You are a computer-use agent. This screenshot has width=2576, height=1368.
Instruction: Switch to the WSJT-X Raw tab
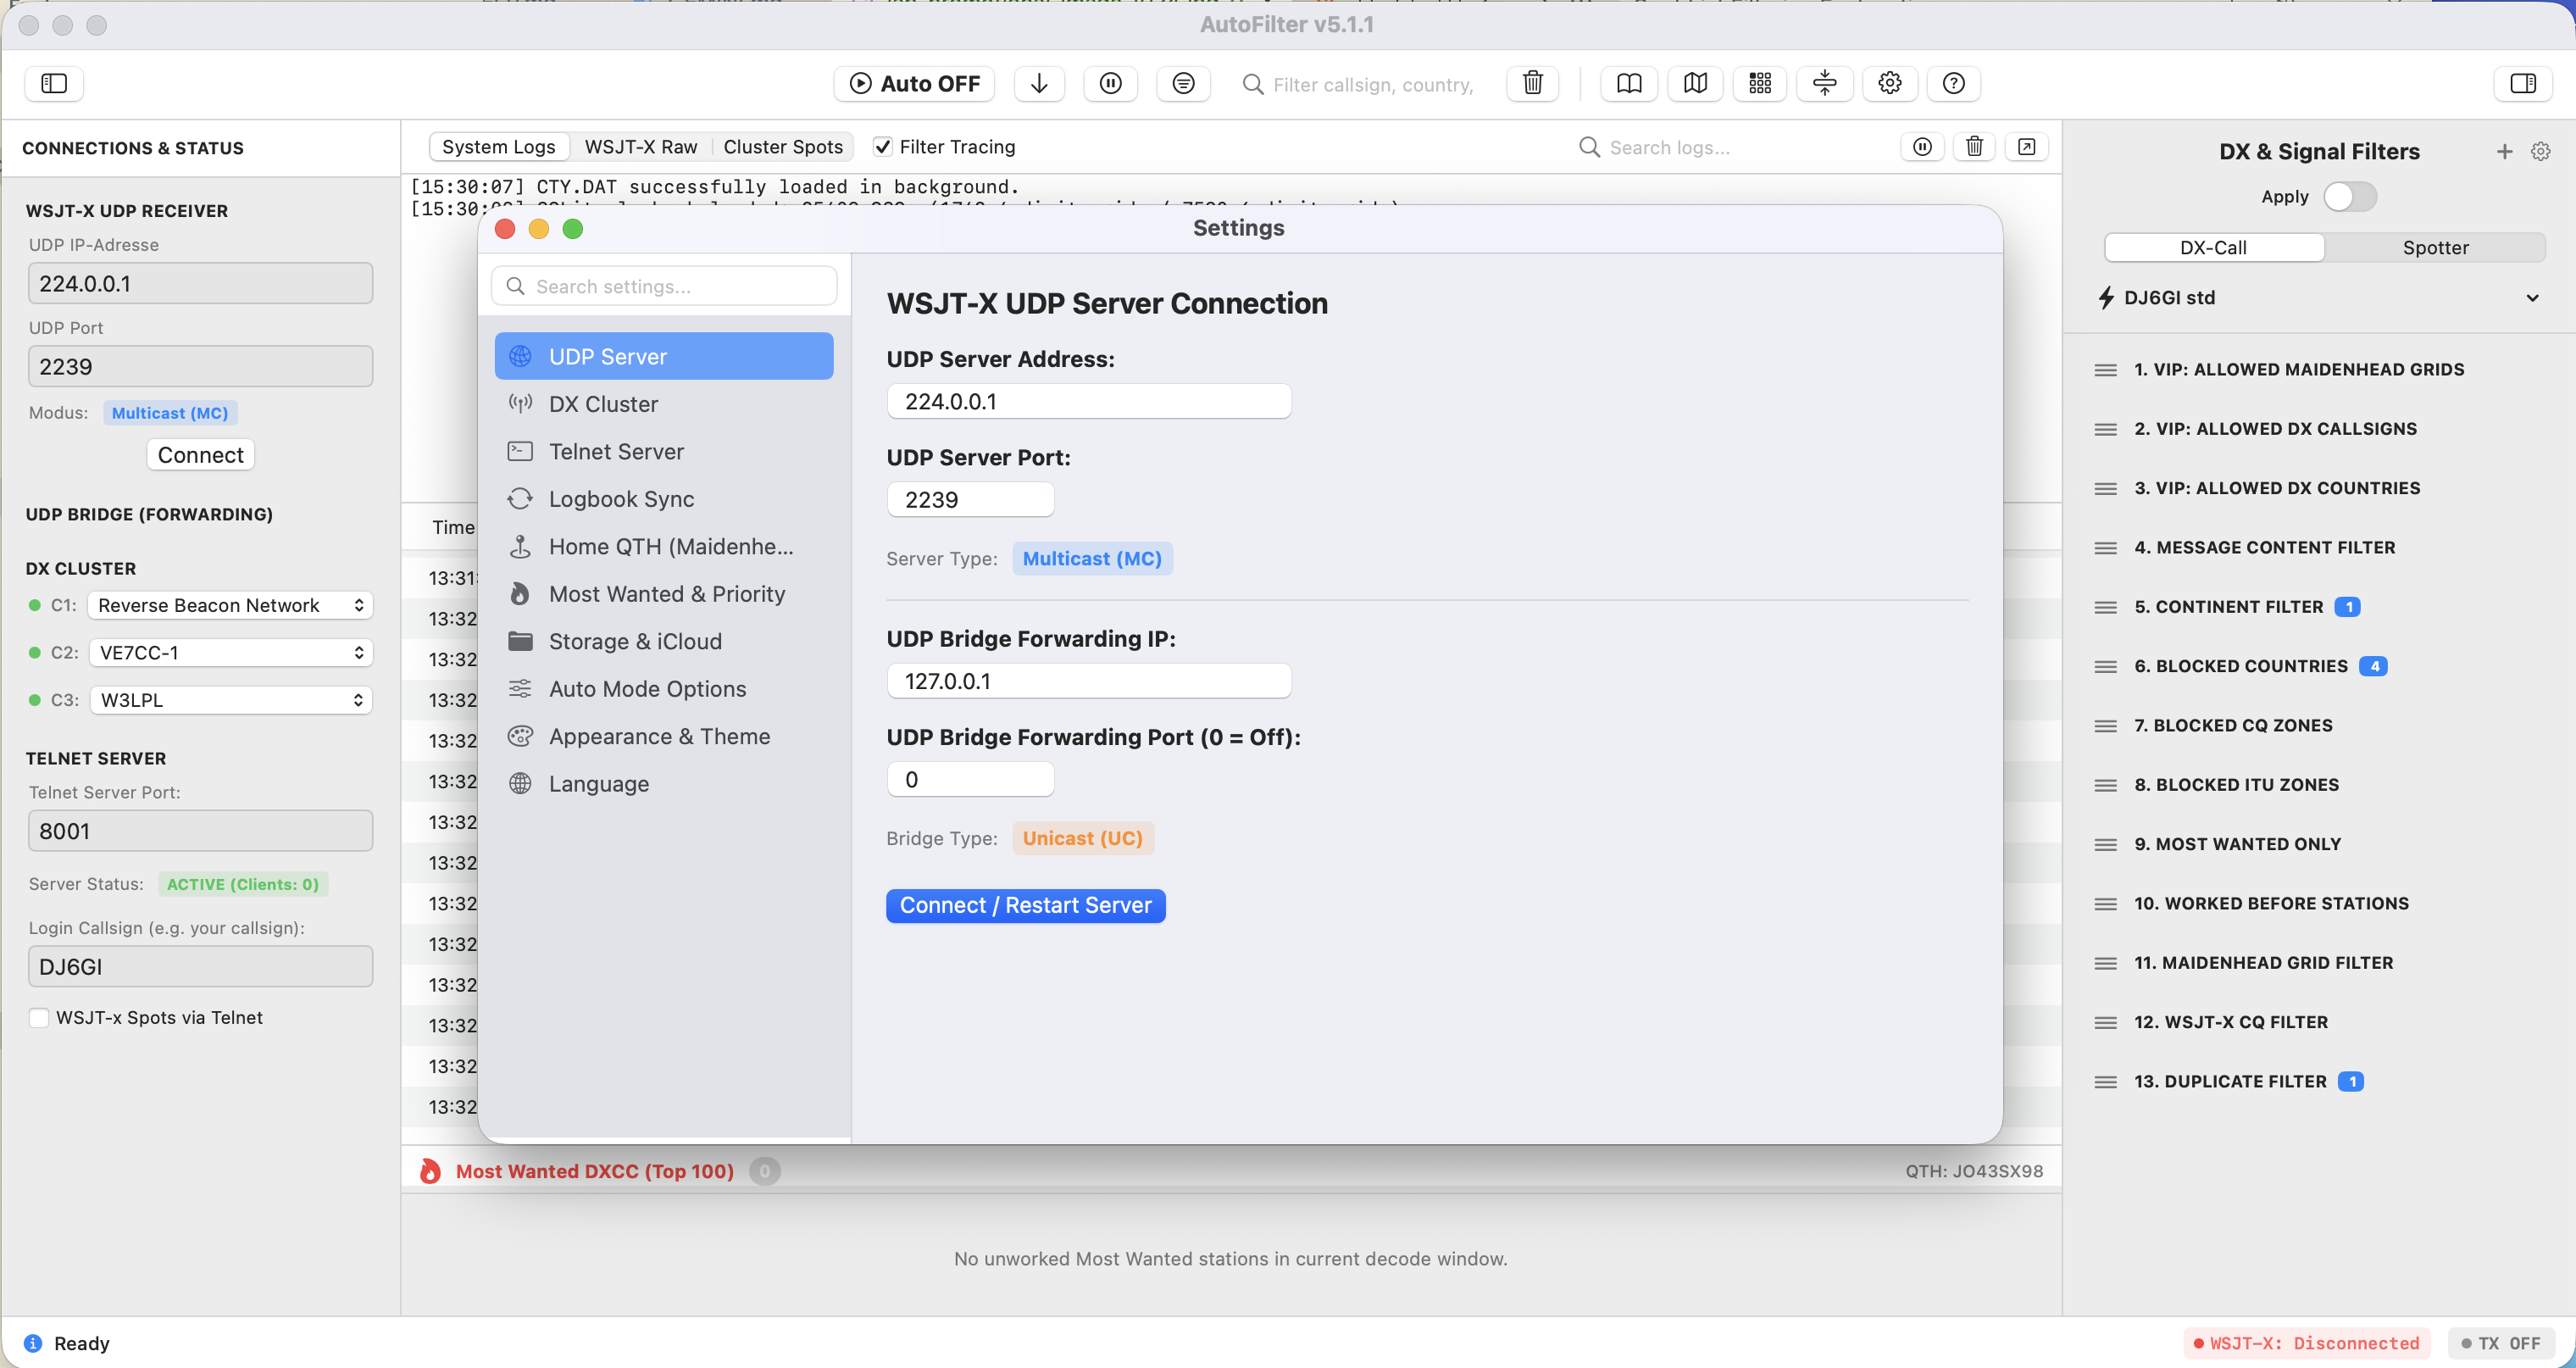[641, 147]
